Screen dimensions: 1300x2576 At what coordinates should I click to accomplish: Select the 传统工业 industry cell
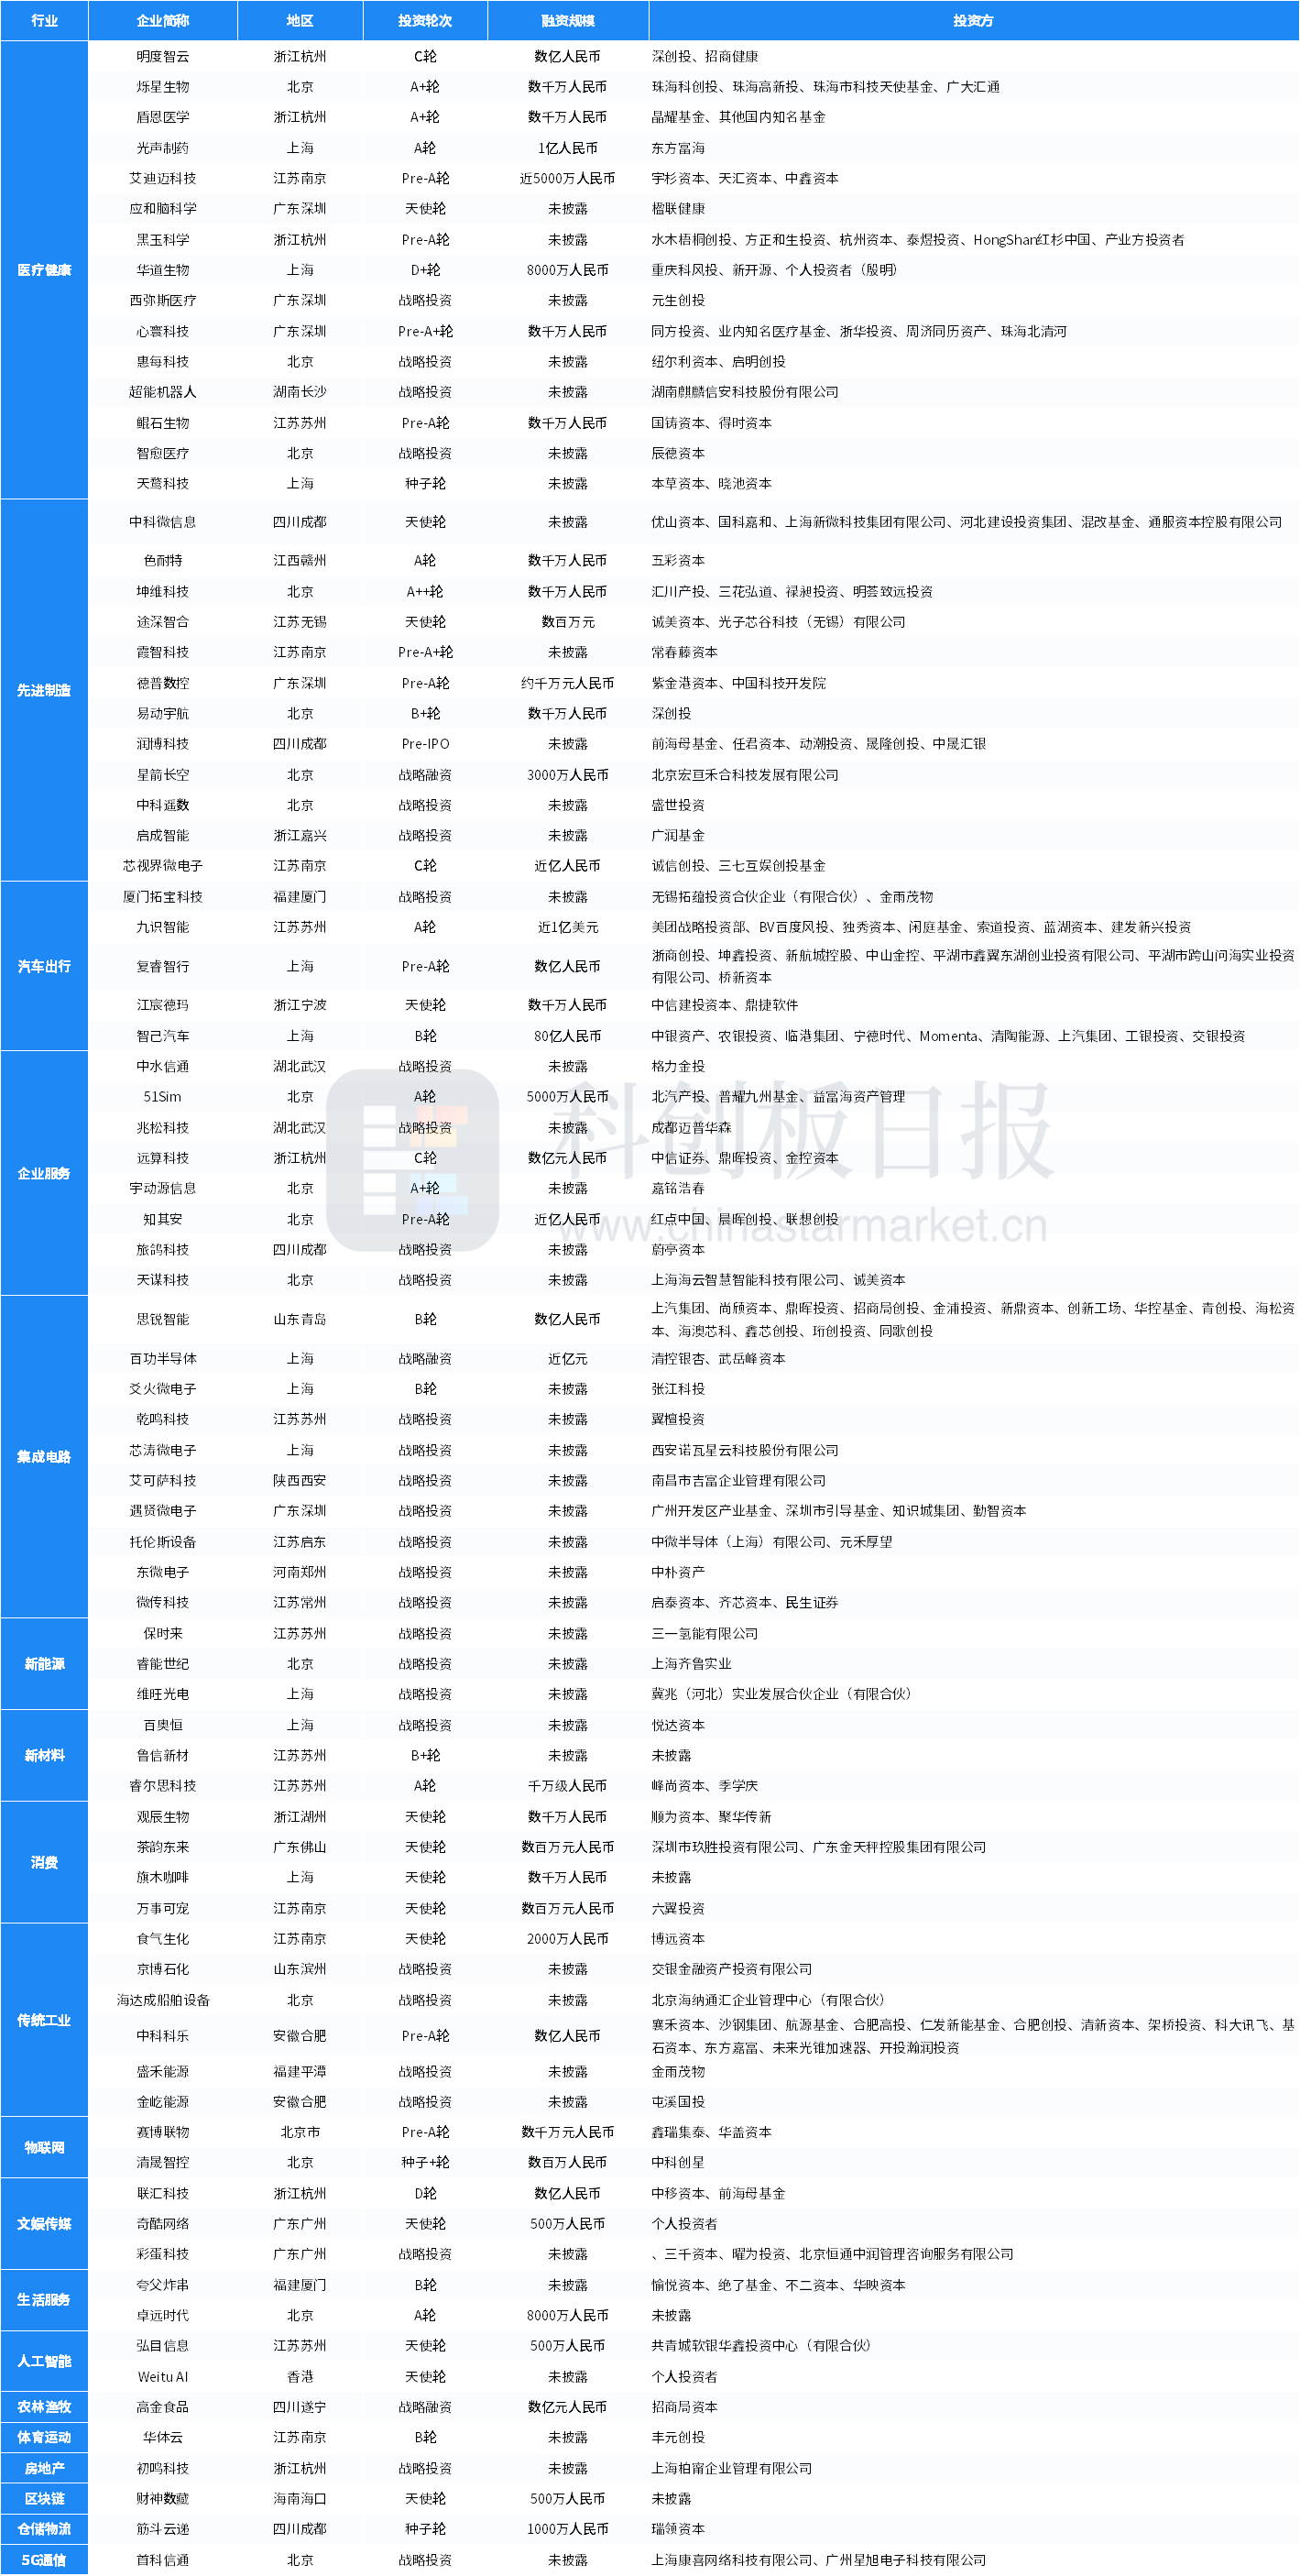click(44, 2020)
